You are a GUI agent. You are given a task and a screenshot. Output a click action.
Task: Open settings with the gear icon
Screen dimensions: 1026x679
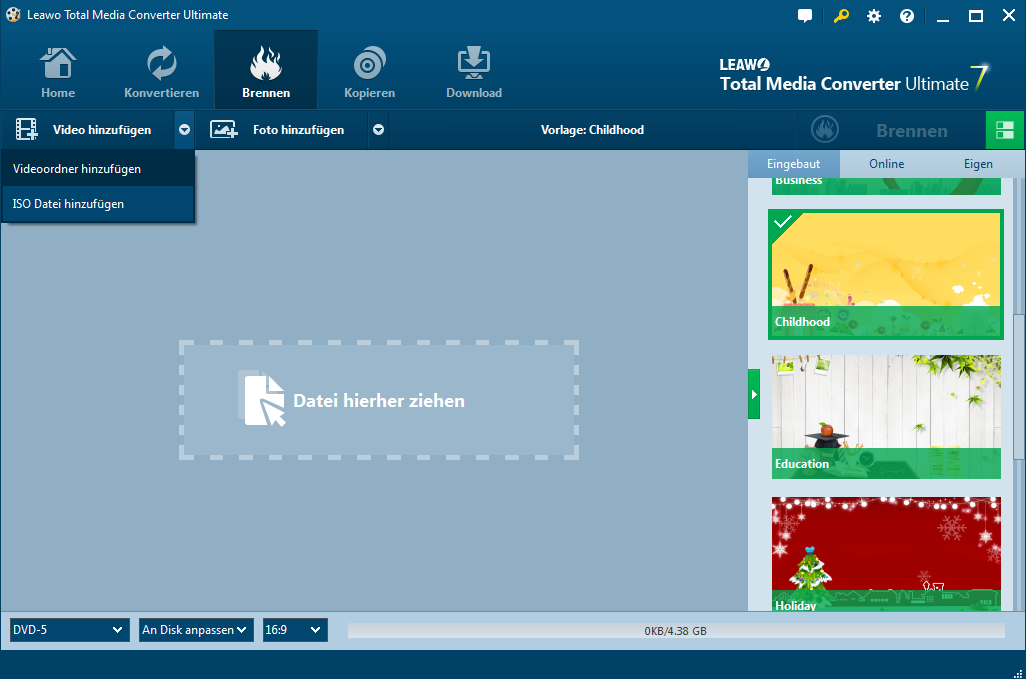click(x=874, y=16)
